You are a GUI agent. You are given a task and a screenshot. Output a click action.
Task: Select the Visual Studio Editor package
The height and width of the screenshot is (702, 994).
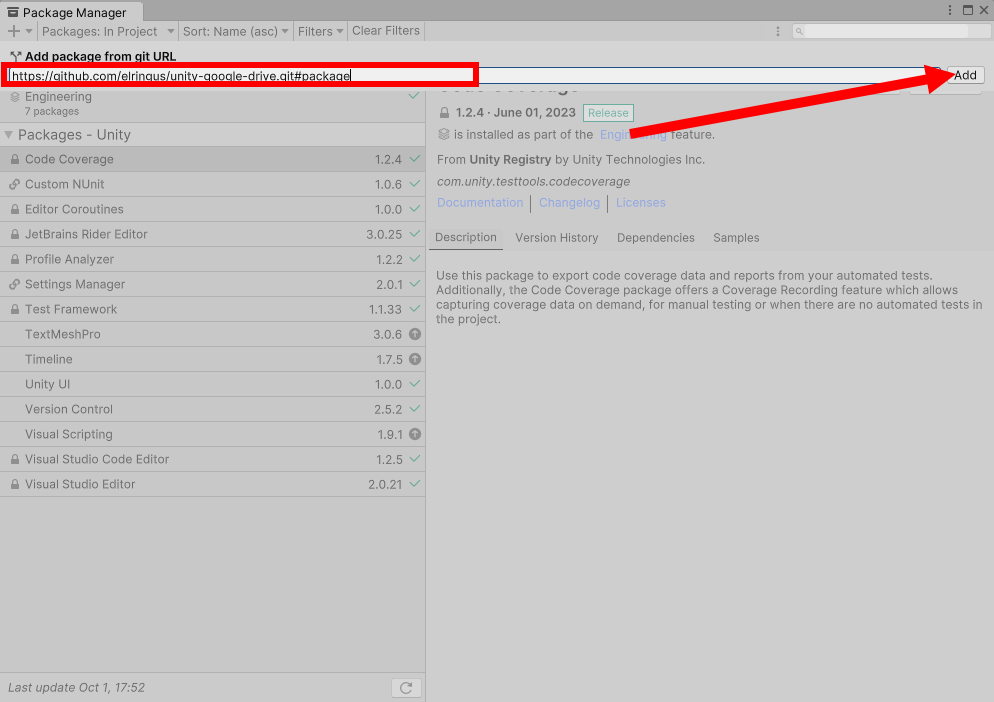[x=212, y=484]
